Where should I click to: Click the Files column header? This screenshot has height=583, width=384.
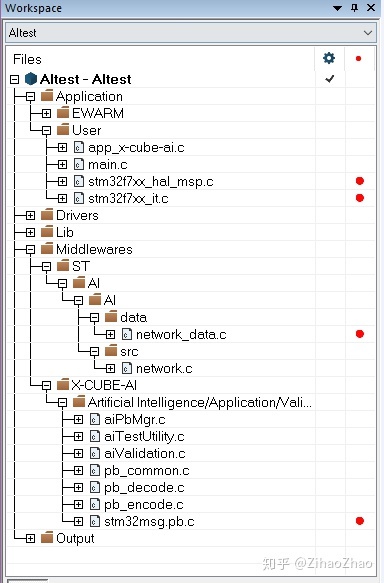pyautogui.click(x=27, y=59)
